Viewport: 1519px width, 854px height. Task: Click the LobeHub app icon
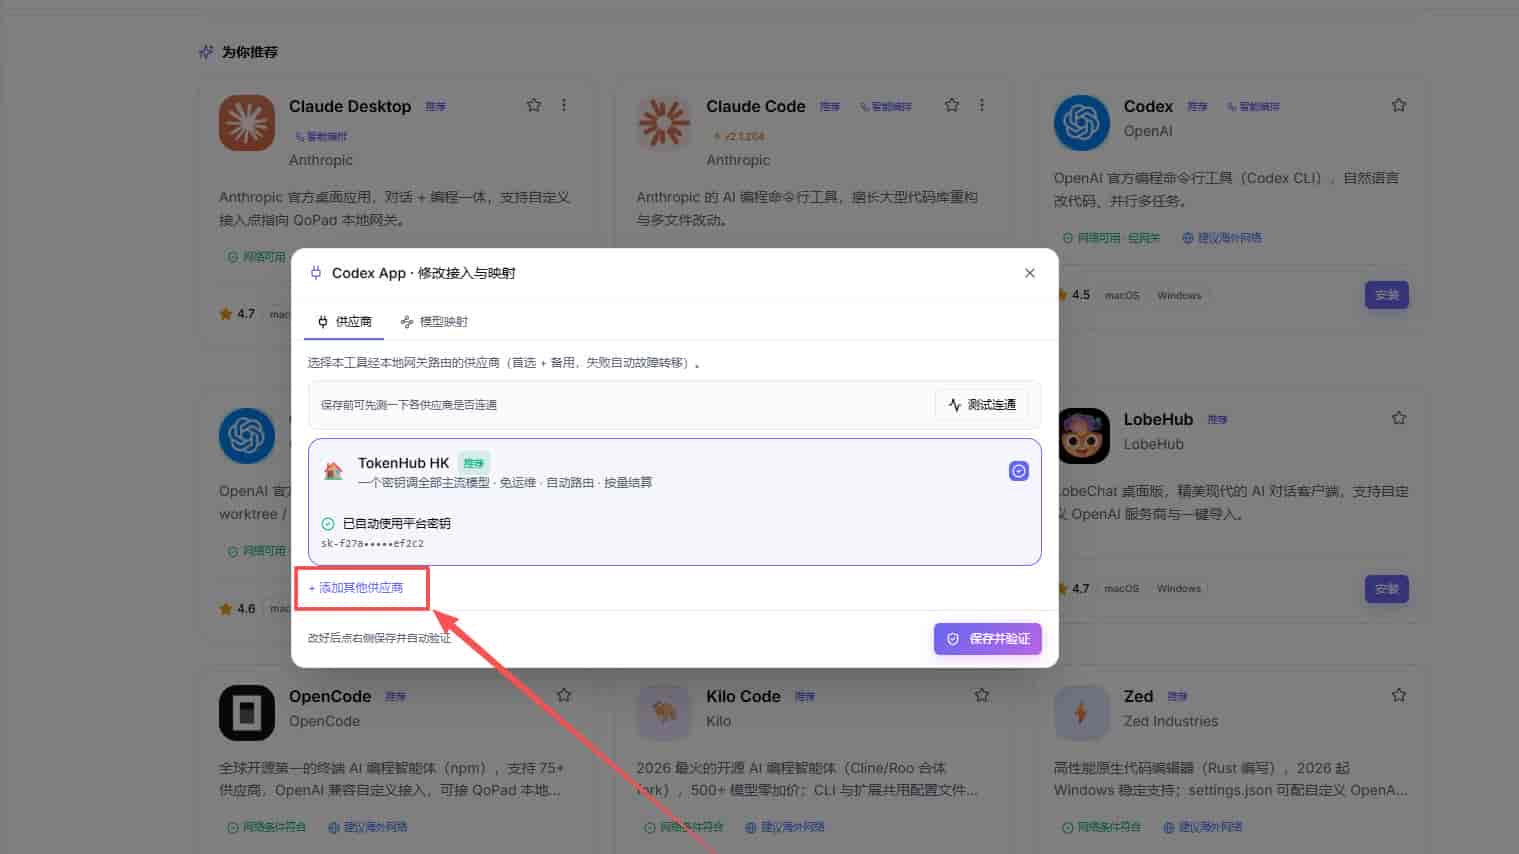(x=1084, y=435)
